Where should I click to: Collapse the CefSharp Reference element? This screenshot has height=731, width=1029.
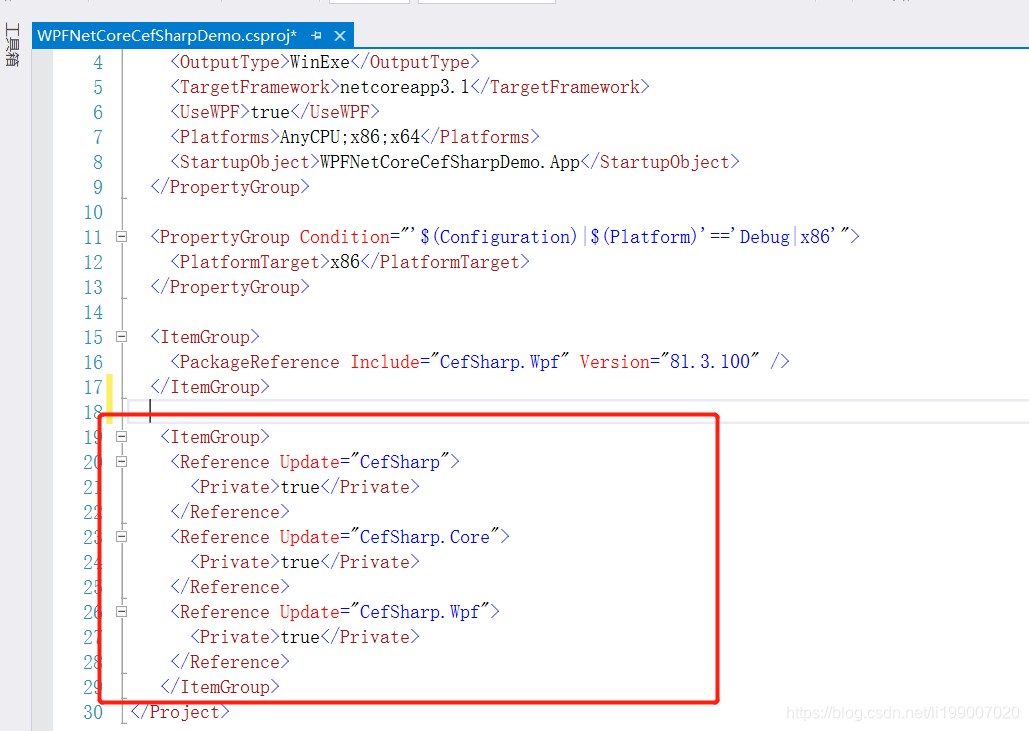click(121, 461)
